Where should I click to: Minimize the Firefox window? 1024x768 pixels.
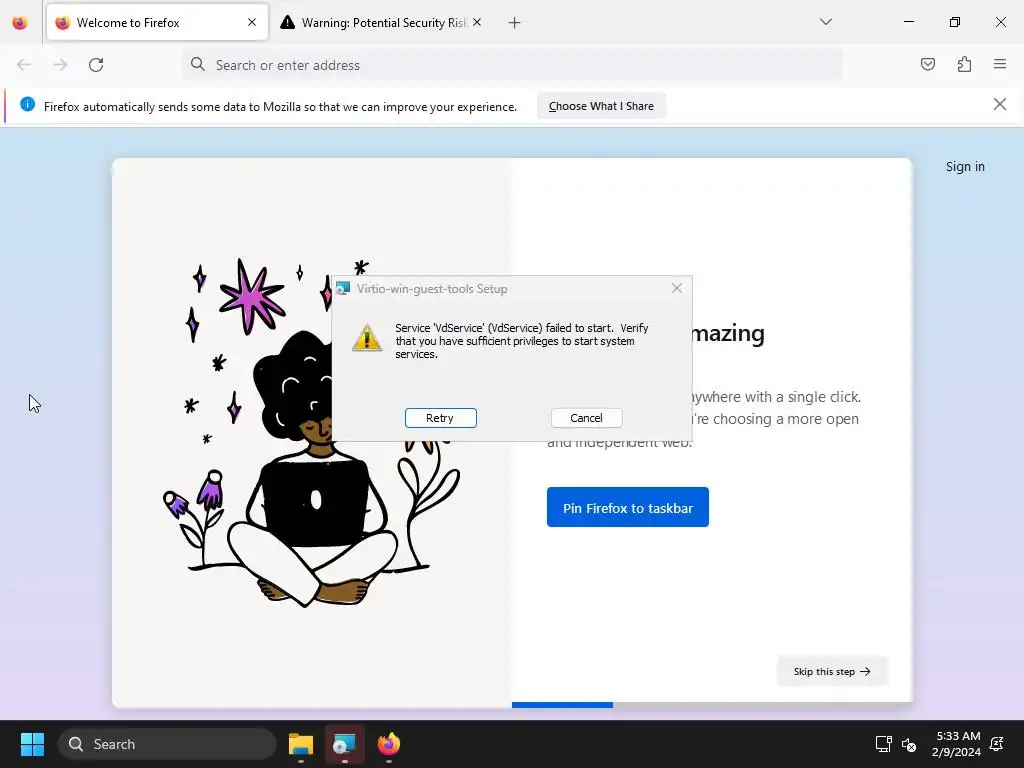click(x=909, y=22)
